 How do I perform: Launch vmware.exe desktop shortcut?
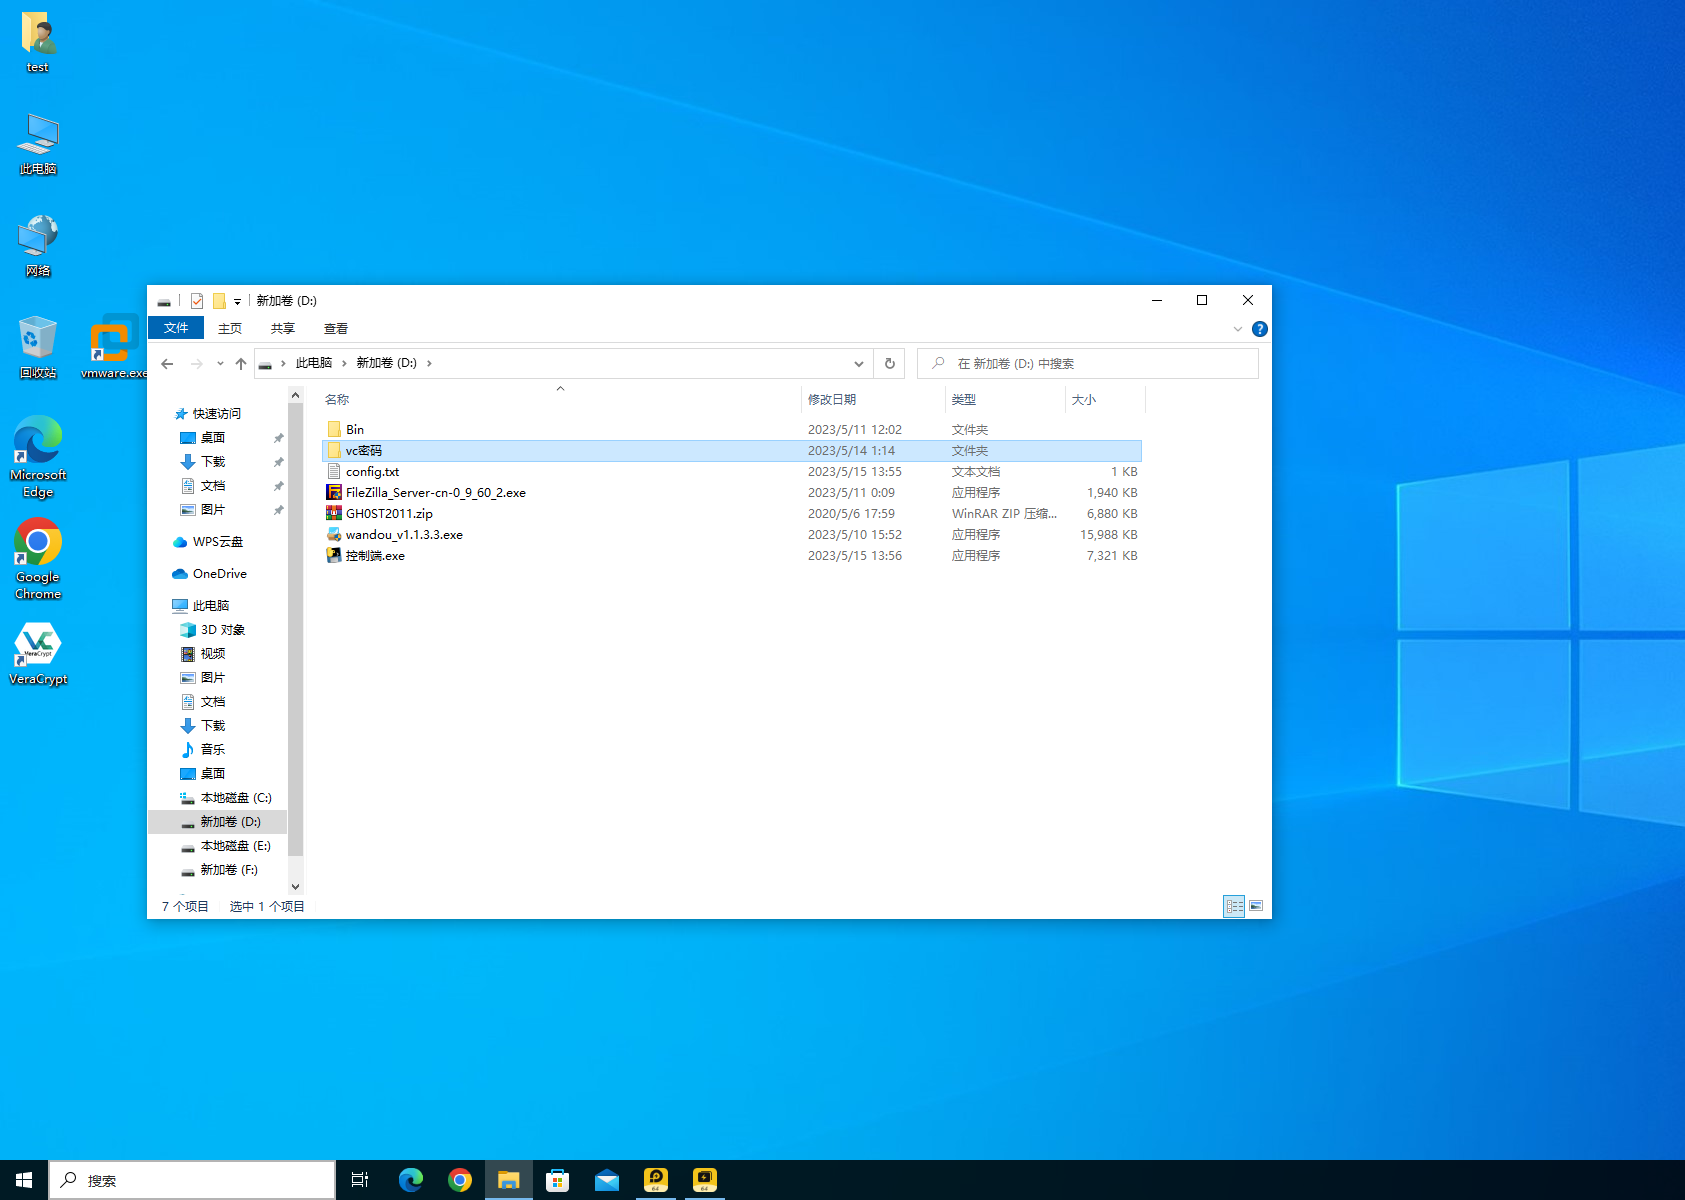(114, 348)
